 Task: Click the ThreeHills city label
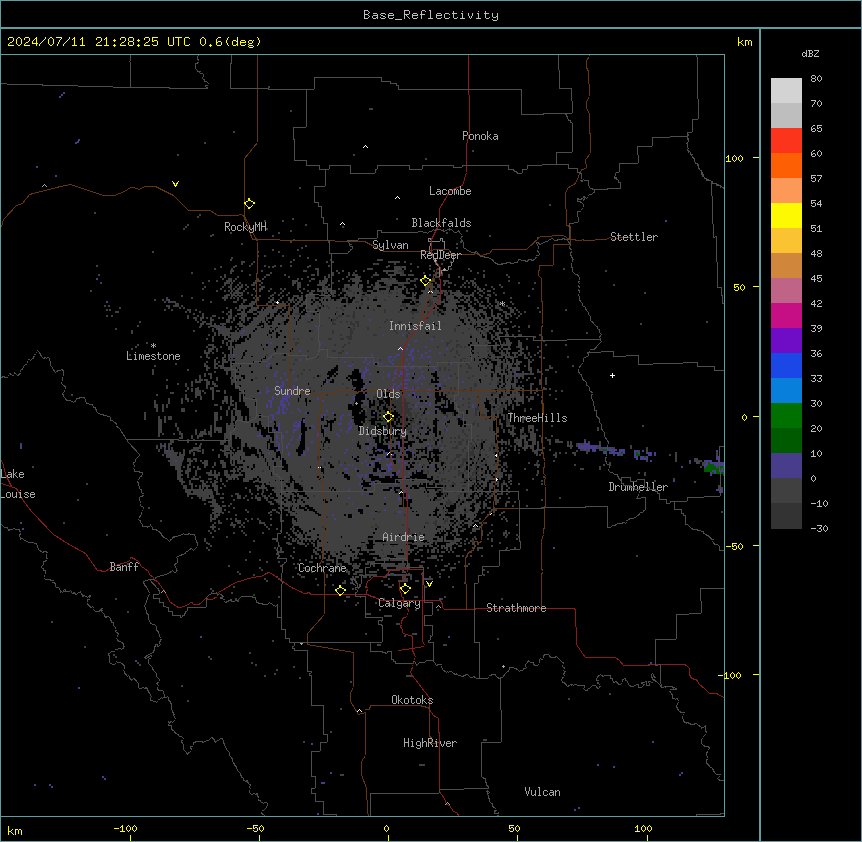[x=537, y=418]
